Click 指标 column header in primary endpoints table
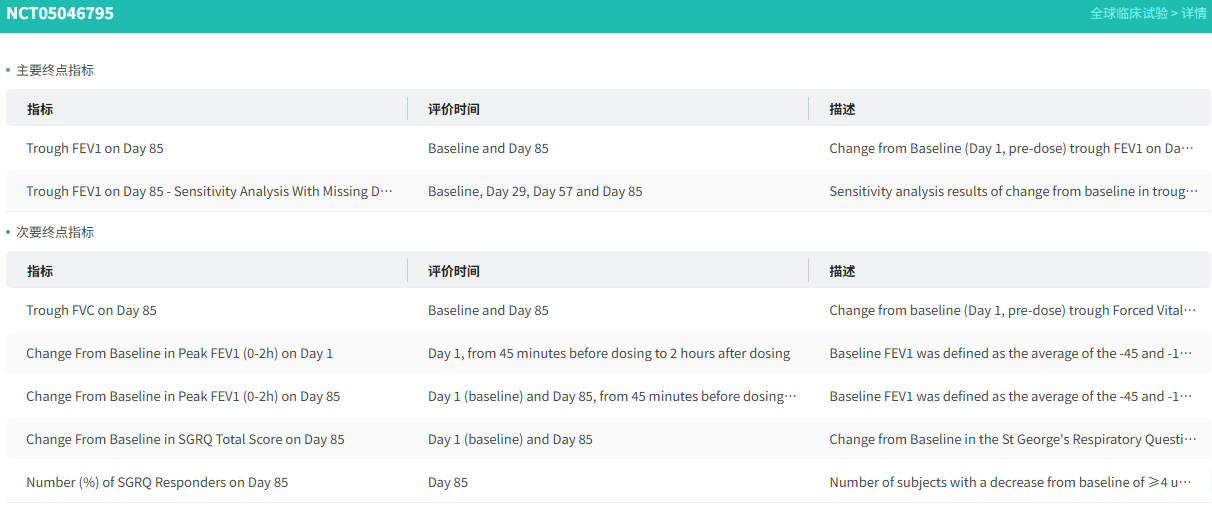 coord(40,109)
